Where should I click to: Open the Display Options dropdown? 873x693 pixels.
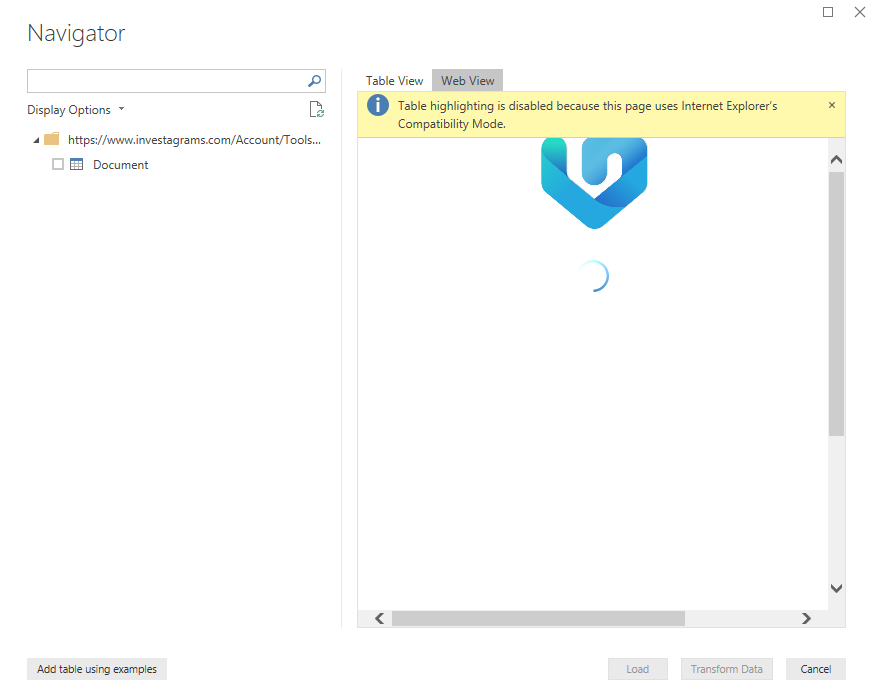76,110
